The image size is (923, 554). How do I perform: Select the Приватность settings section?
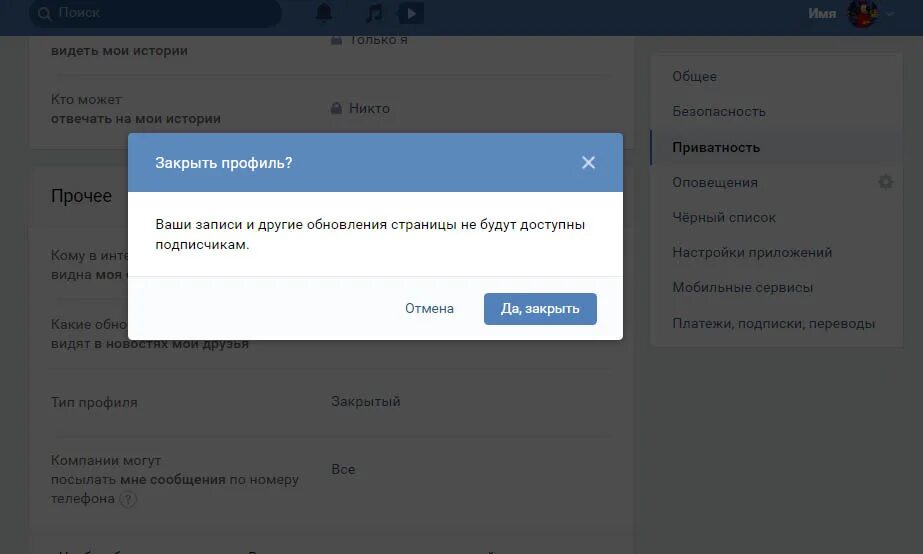point(716,147)
